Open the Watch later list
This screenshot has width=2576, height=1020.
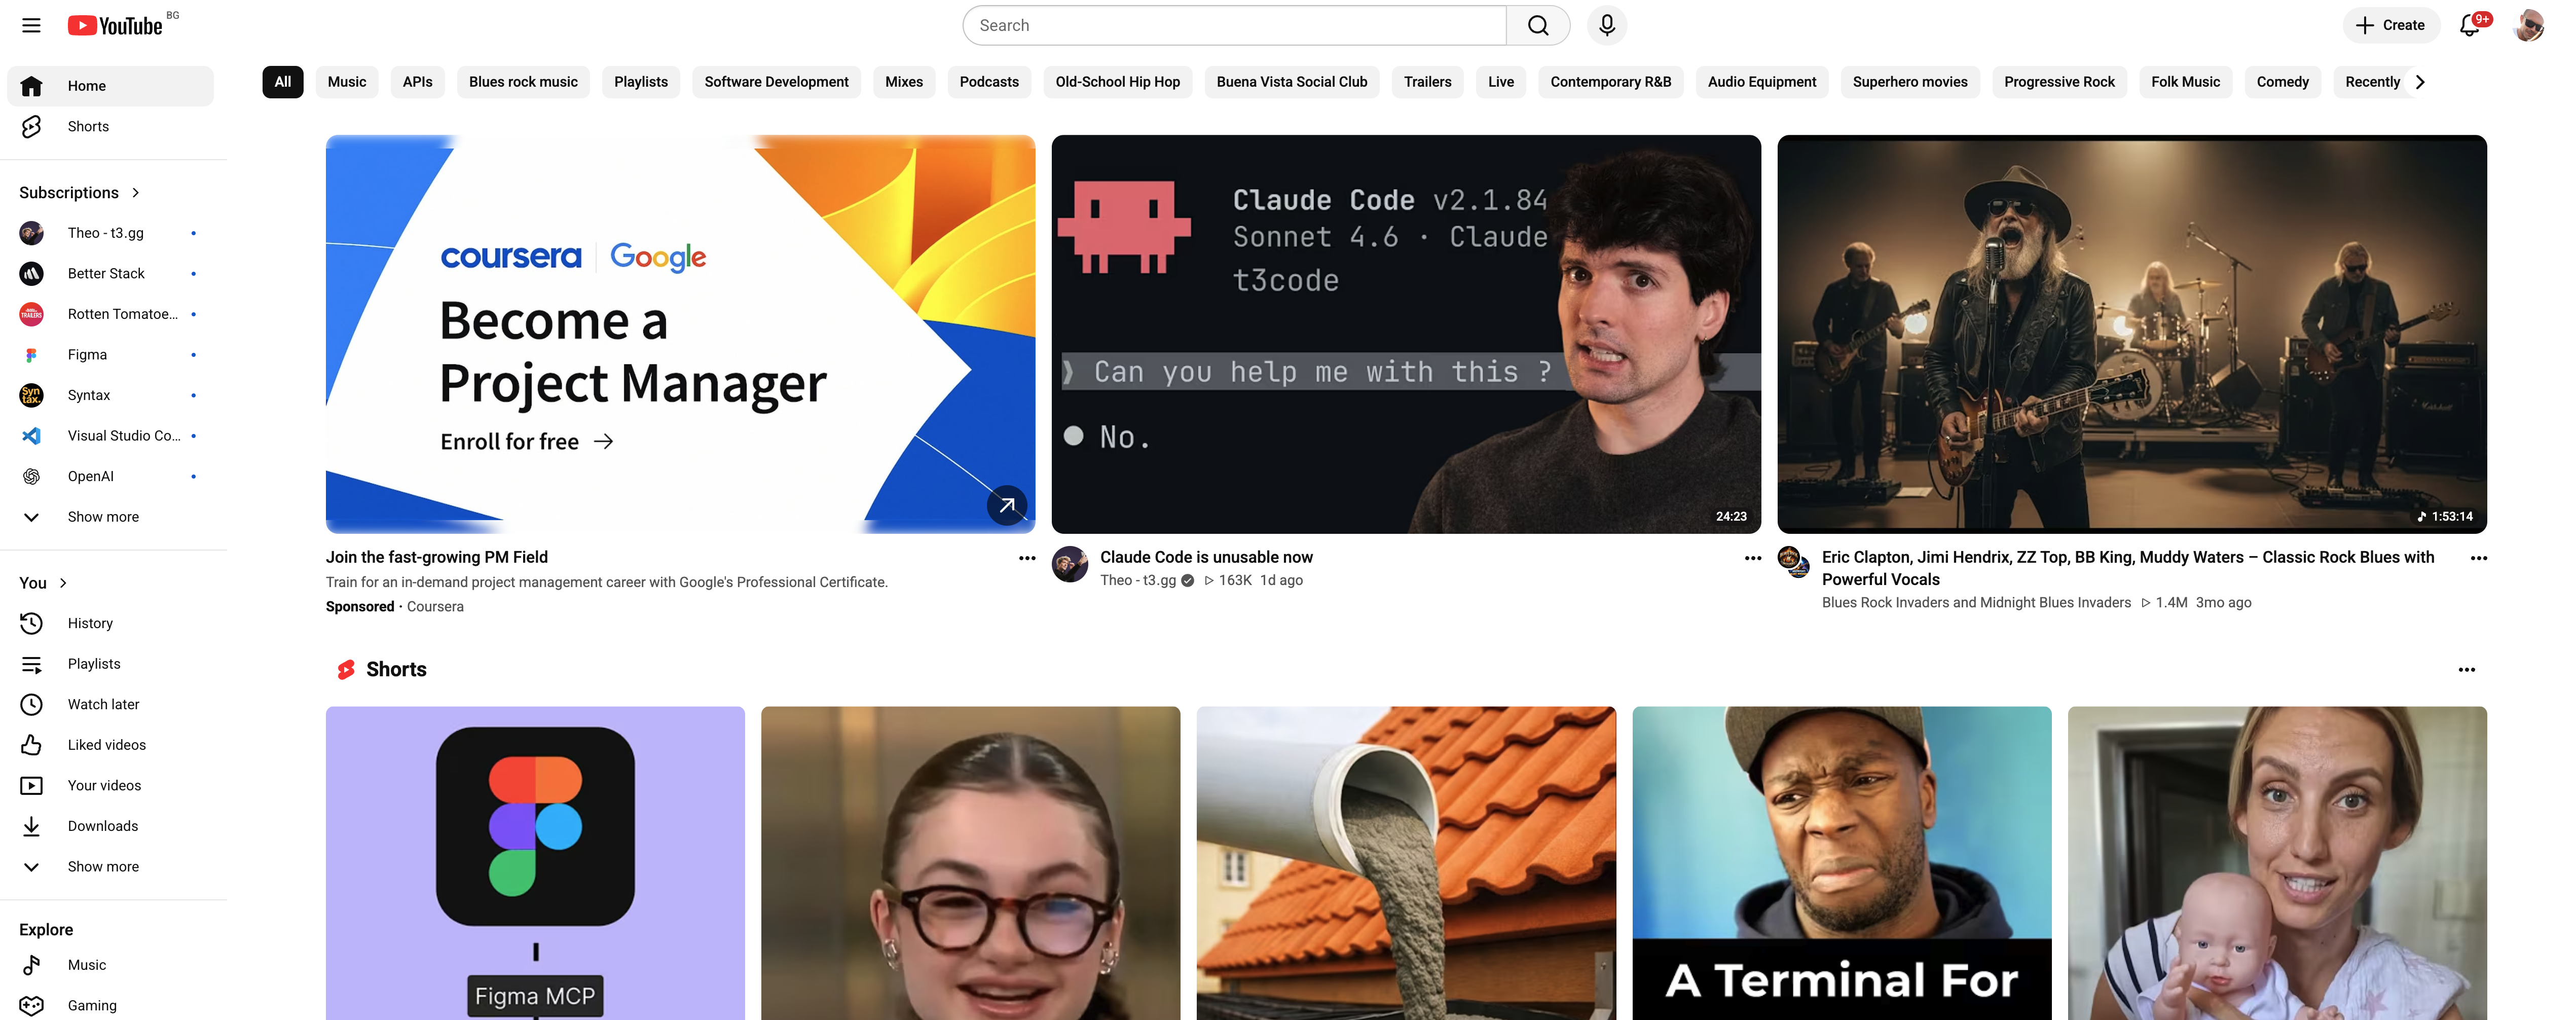[x=103, y=704]
